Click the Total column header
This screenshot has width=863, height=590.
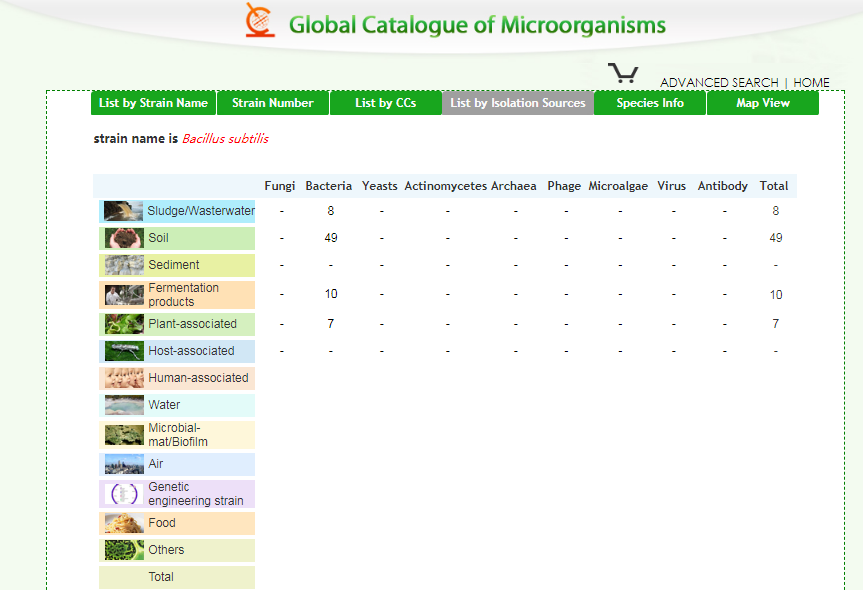(774, 186)
